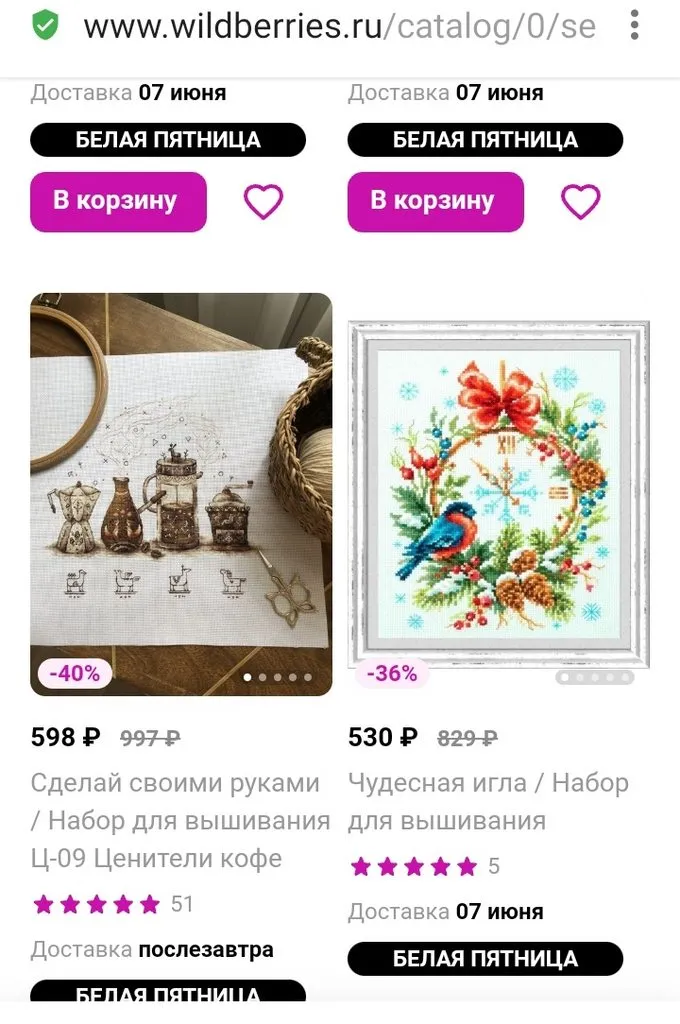Click right В корзину button
The image size is (680, 1024).
tap(436, 201)
